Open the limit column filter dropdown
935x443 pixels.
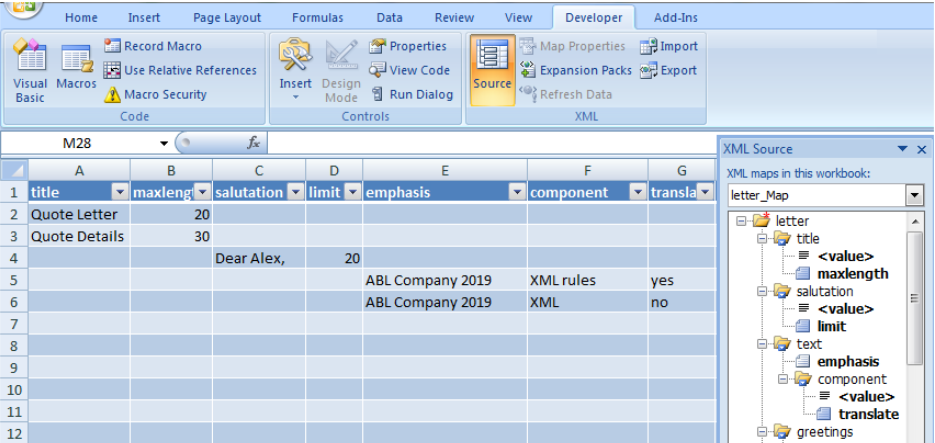coord(352,192)
